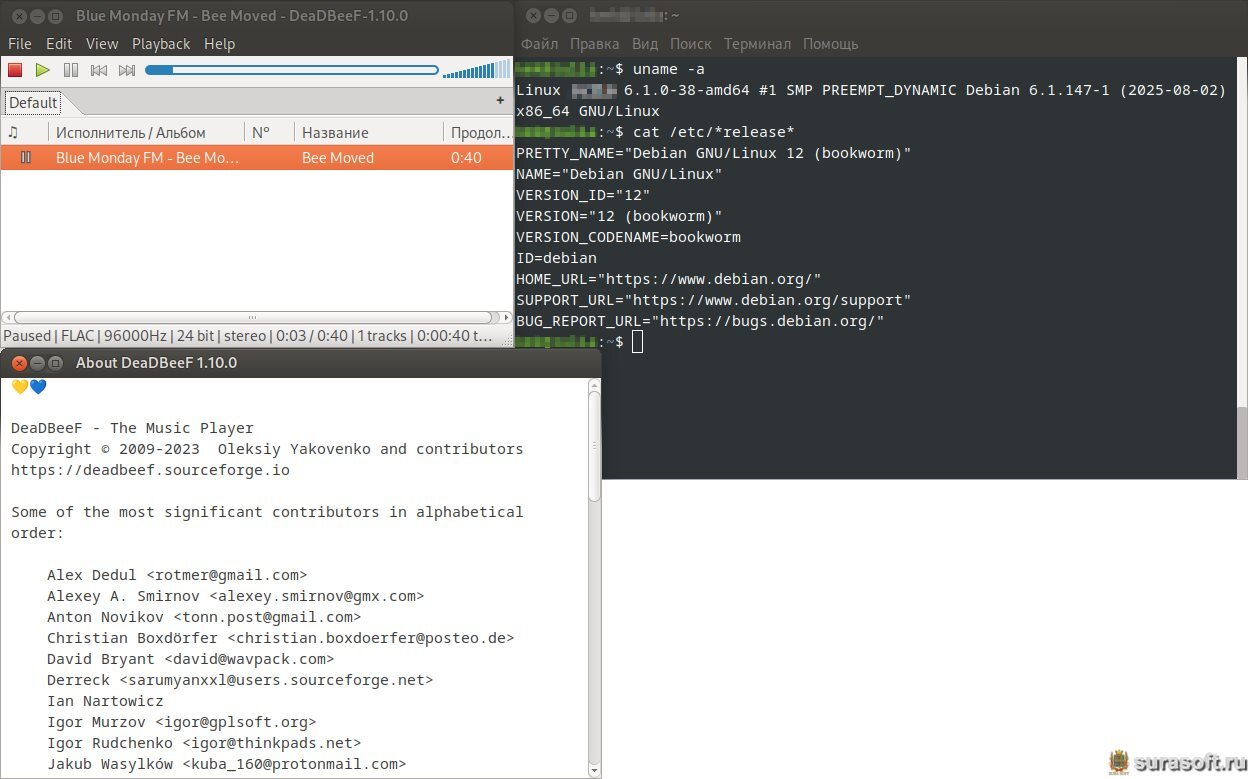Click the Derreck contributor line
This screenshot has height=779, width=1248.
[240, 680]
